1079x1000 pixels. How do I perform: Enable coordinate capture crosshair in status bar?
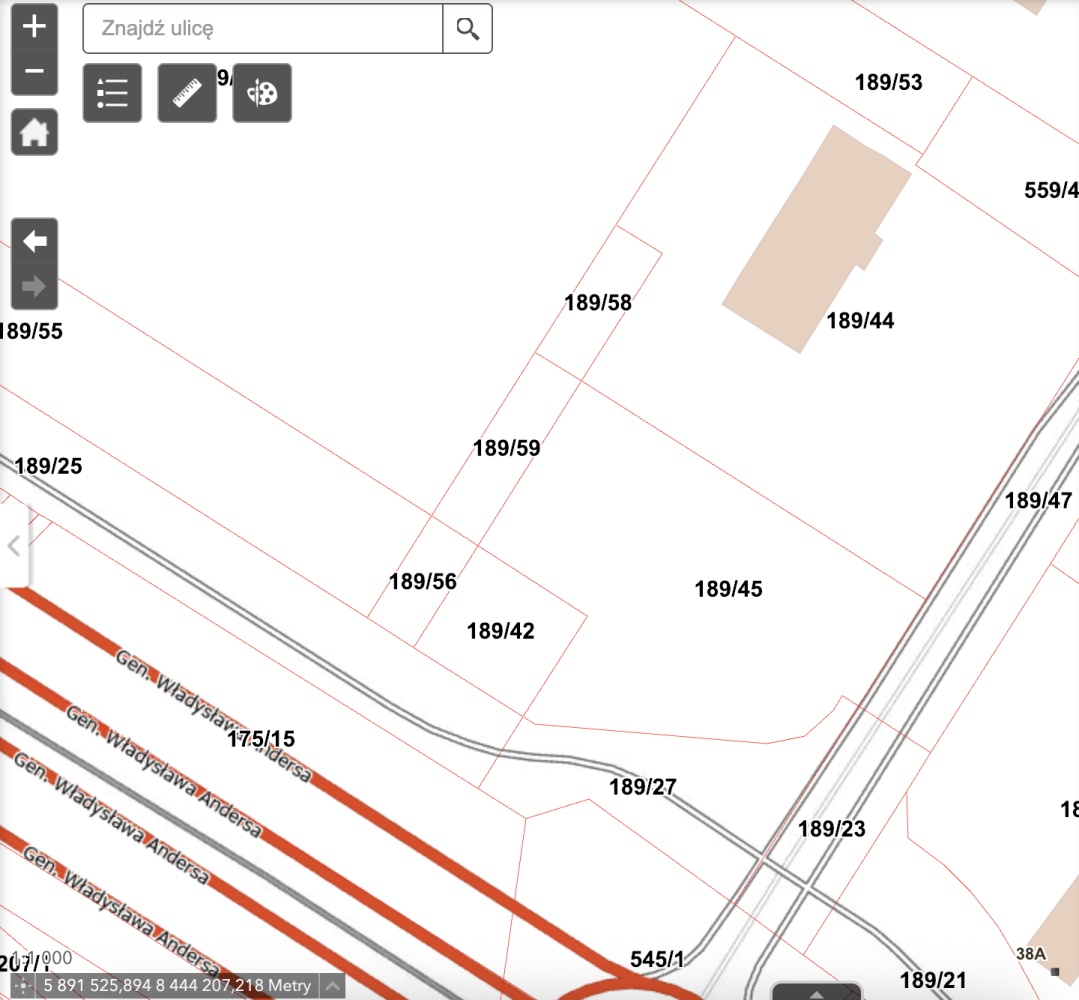[22, 986]
